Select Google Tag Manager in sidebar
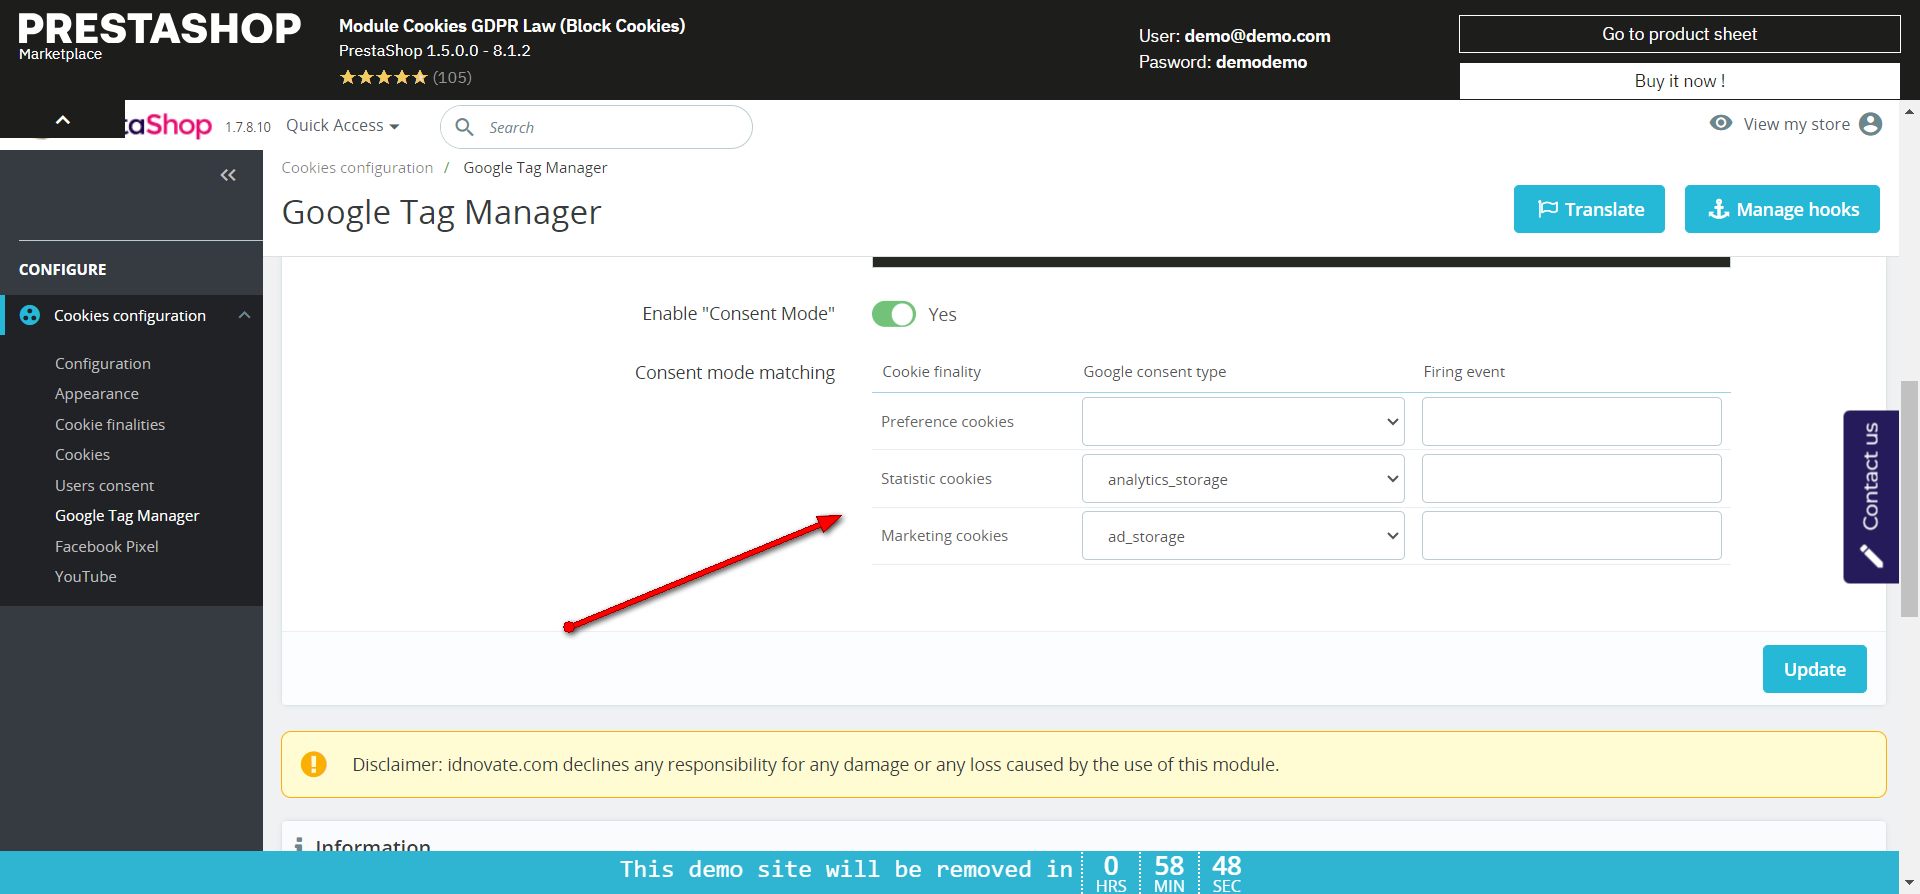Image resolution: width=1920 pixels, height=894 pixels. 127,516
